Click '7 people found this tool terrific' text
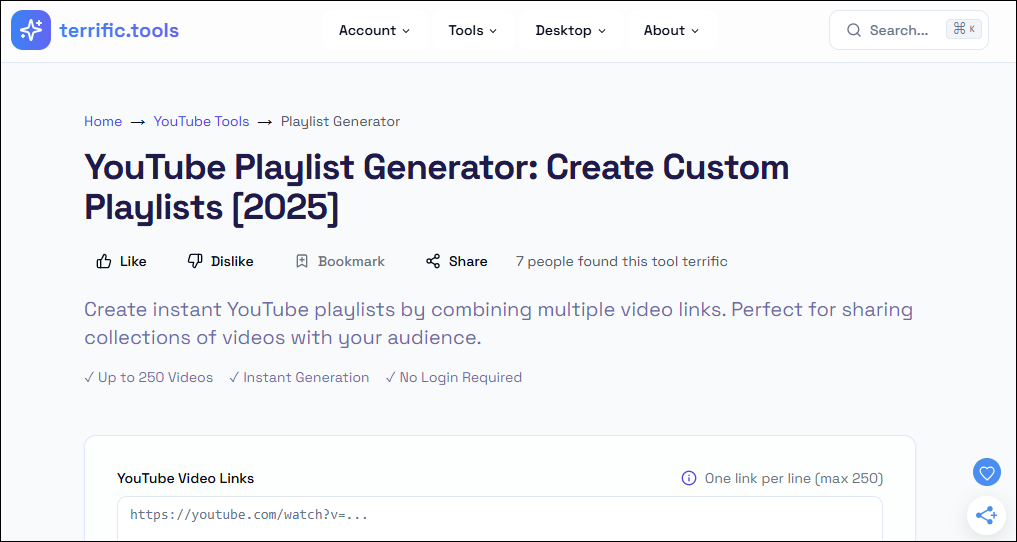This screenshot has height=542, width=1017. point(621,261)
